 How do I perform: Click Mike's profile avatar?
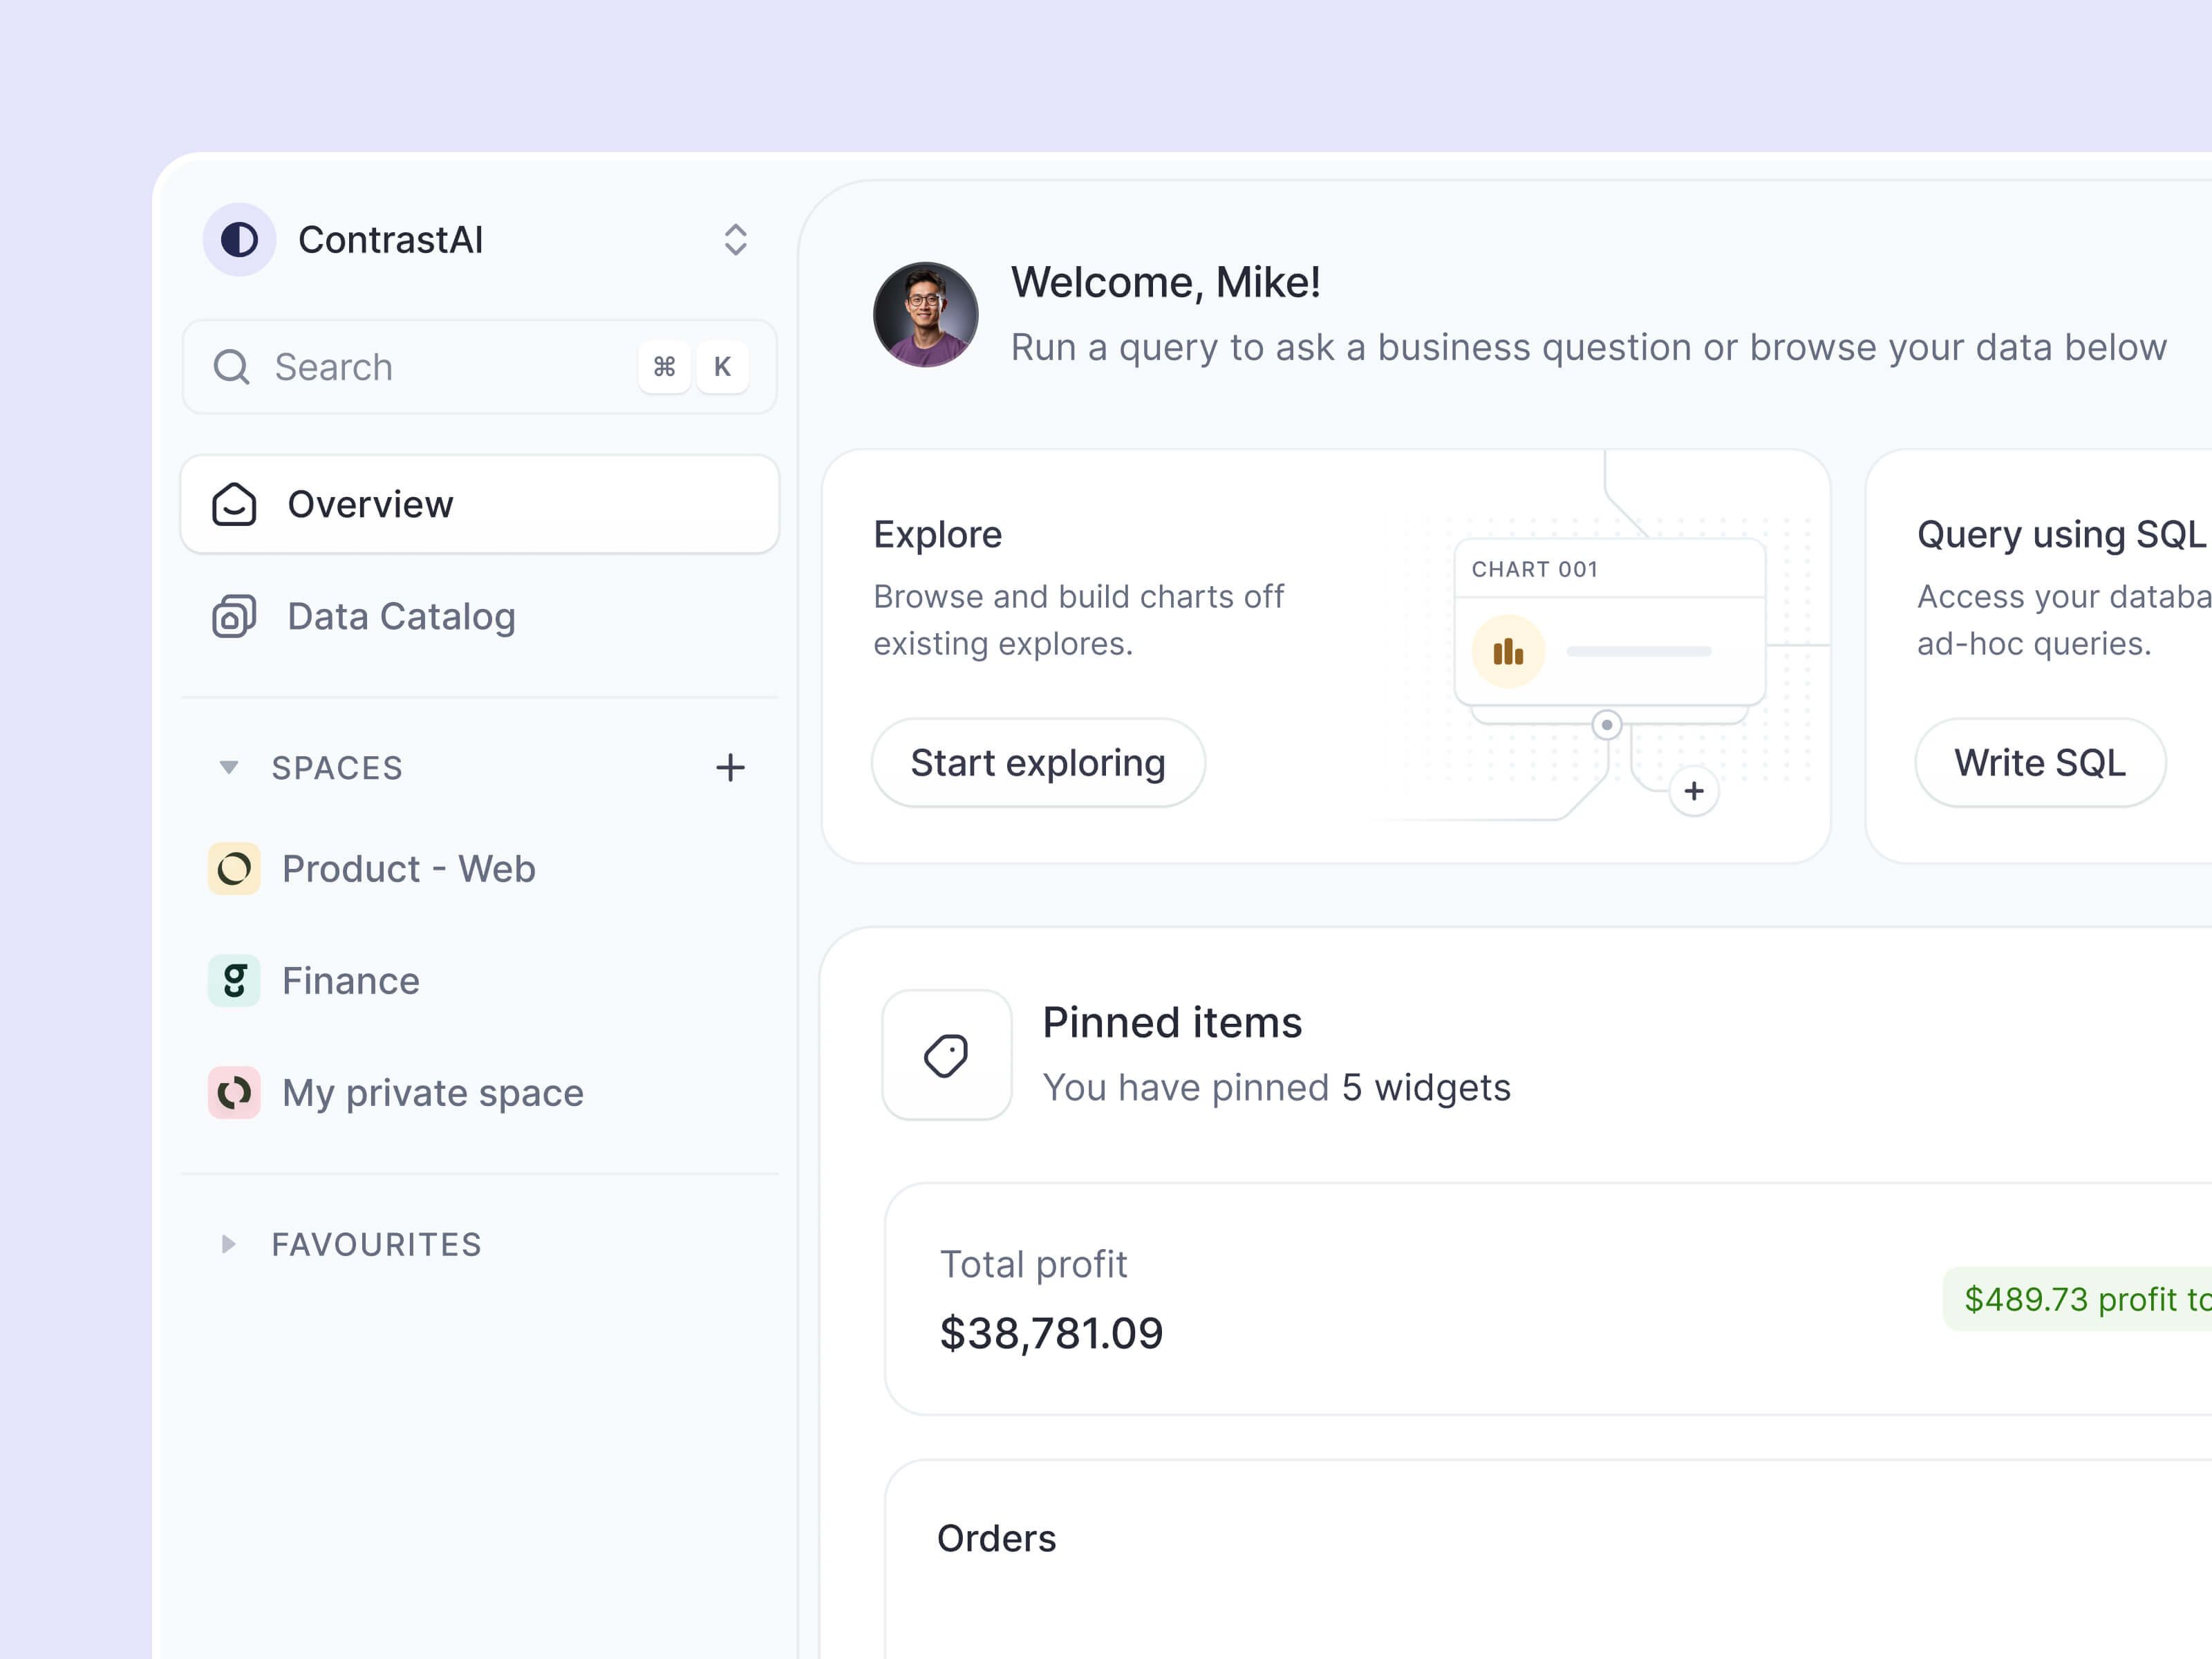pyautogui.click(x=925, y=315)
